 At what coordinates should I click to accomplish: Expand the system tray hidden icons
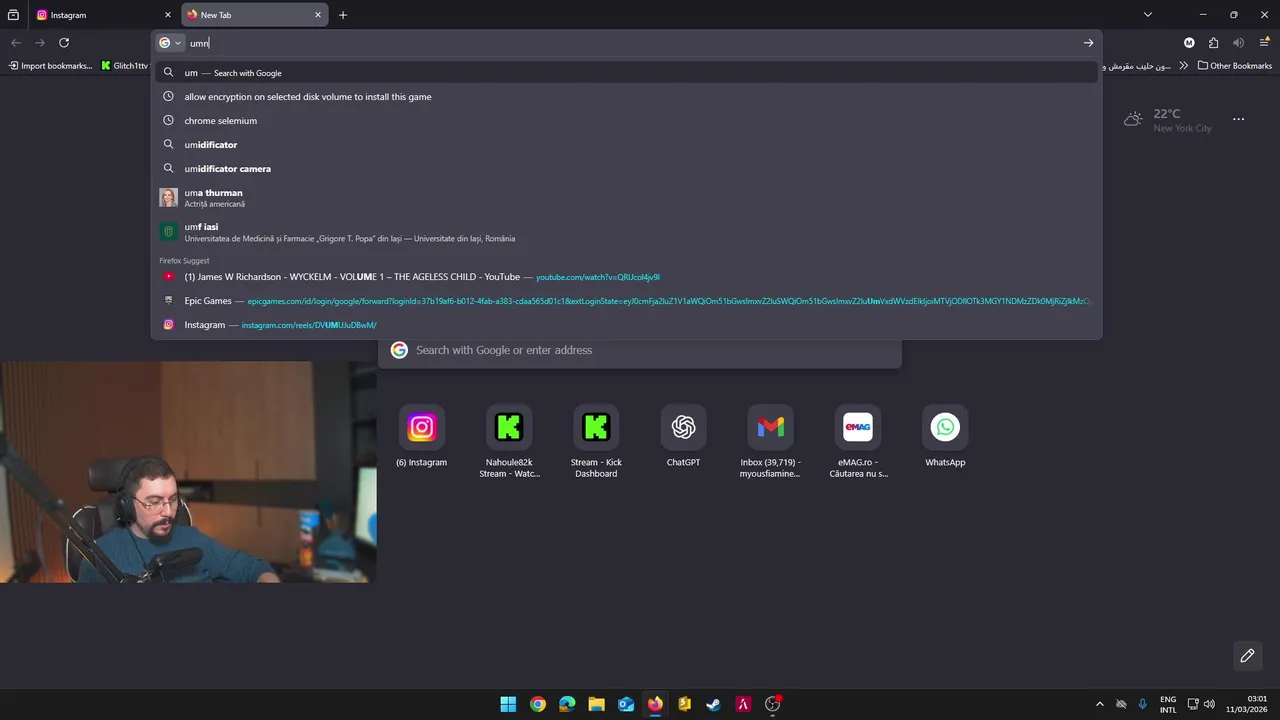click(x=1100, y=704)
